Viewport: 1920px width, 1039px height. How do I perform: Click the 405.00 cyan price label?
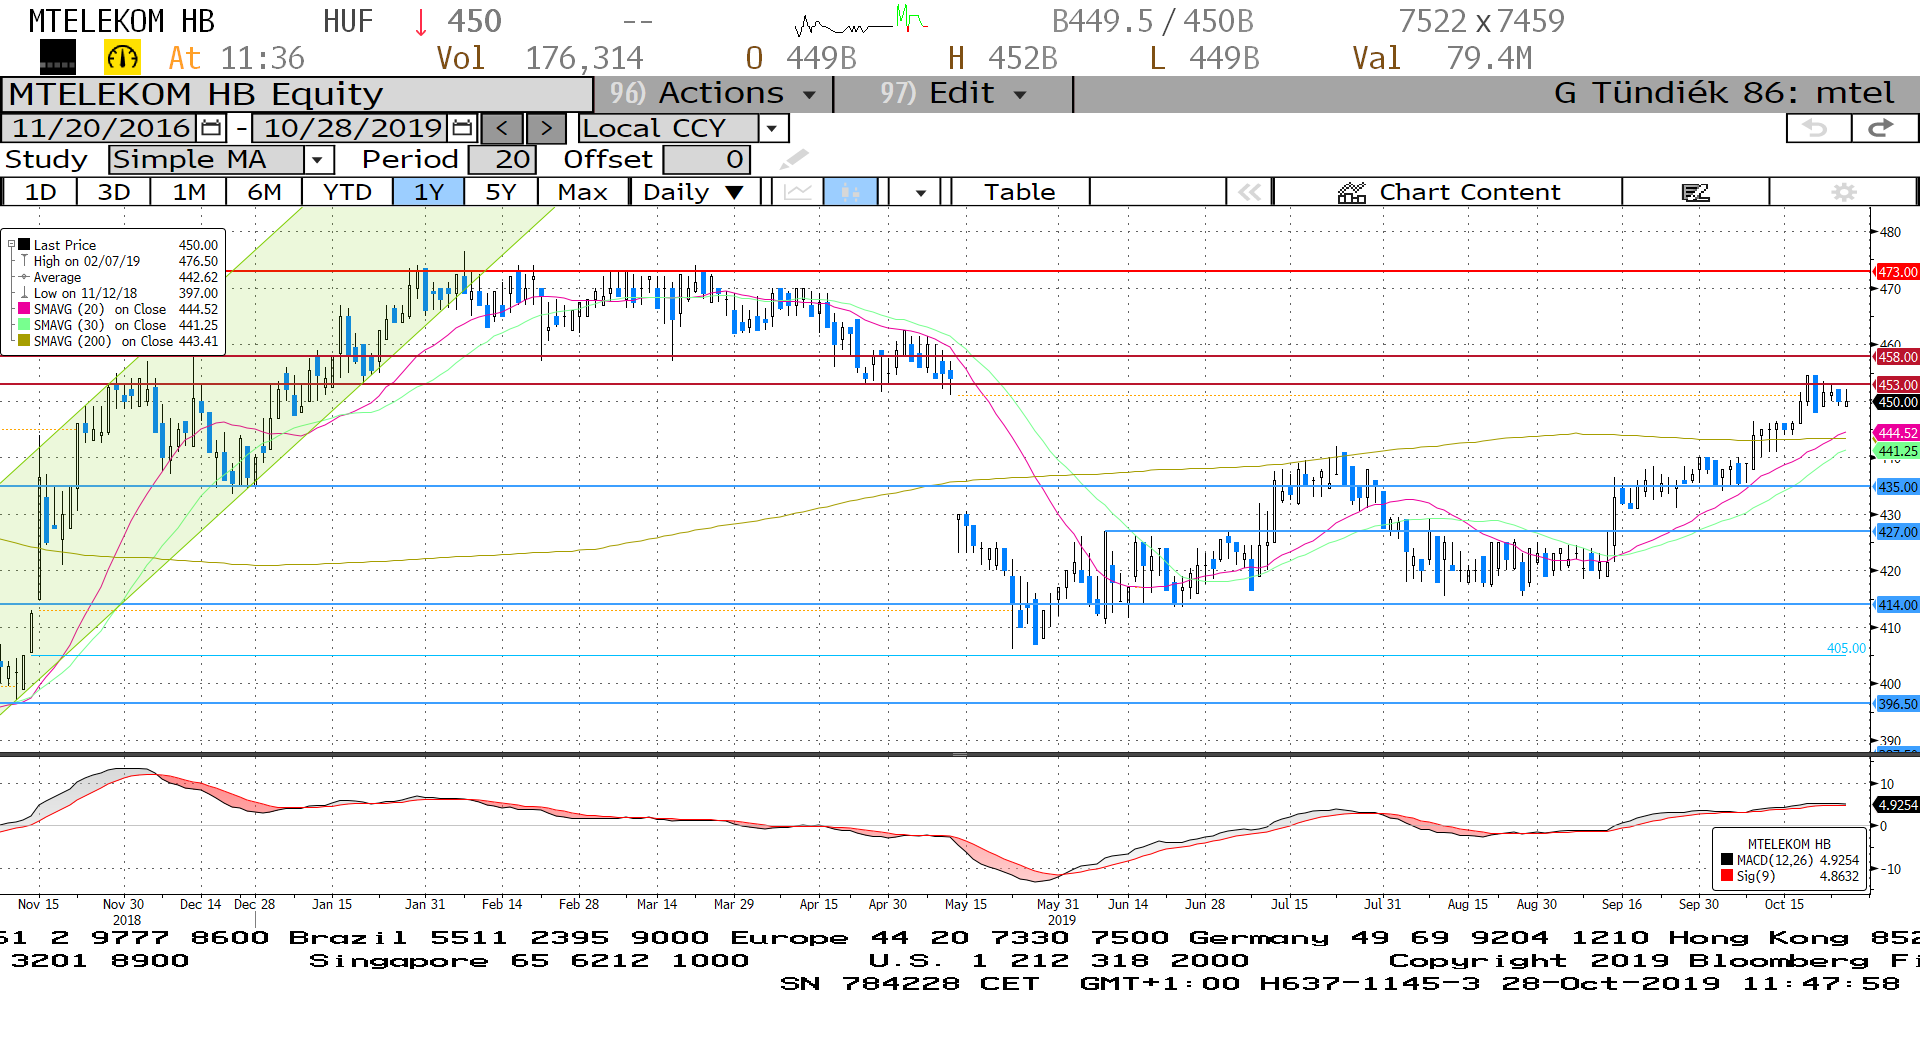click(1846, 648)
